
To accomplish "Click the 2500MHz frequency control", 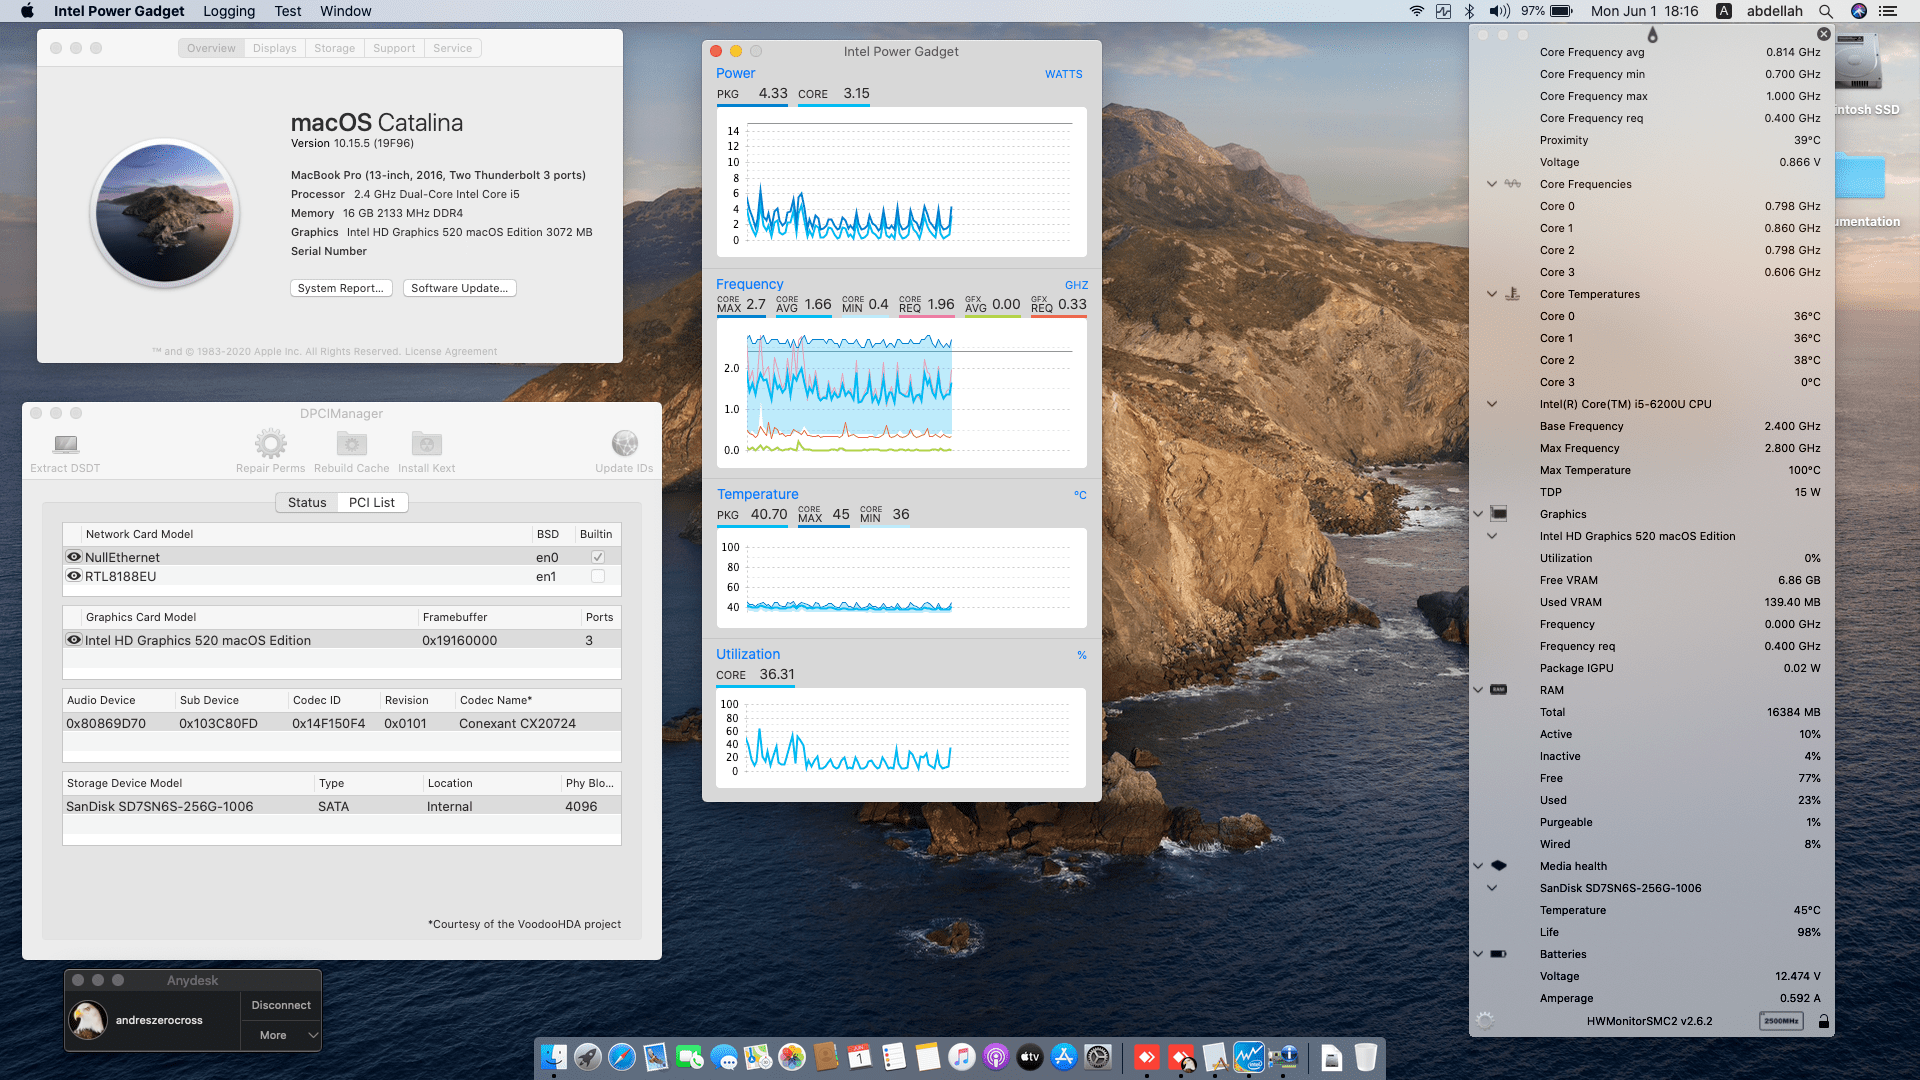I will pyautogui.click(x=1784, y=1021).
